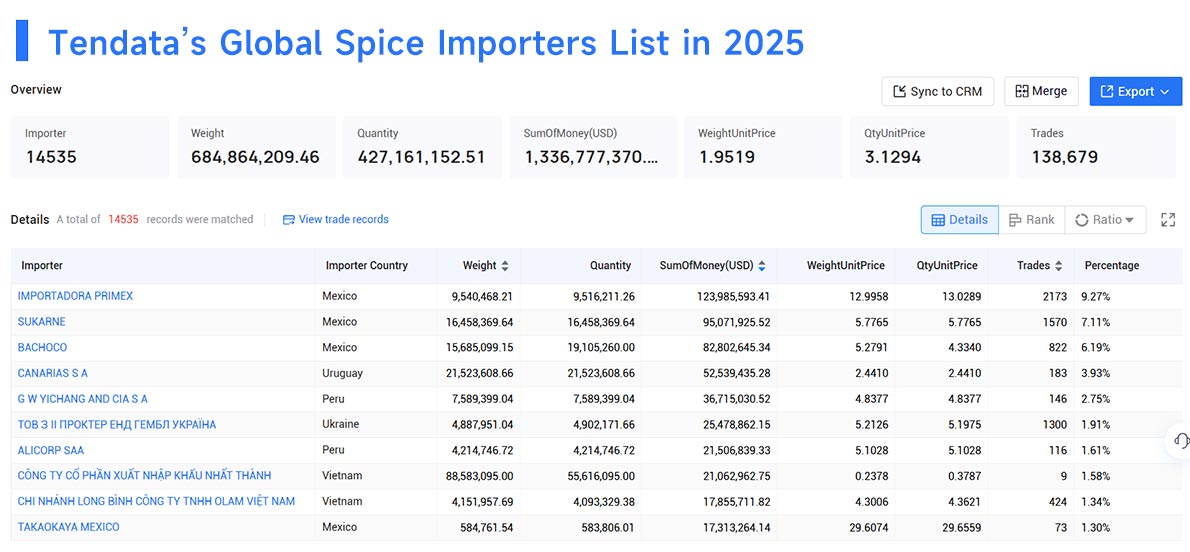The image size is (1190, 552).
Task: Click the Sync to CRM button
Action: 937,92
